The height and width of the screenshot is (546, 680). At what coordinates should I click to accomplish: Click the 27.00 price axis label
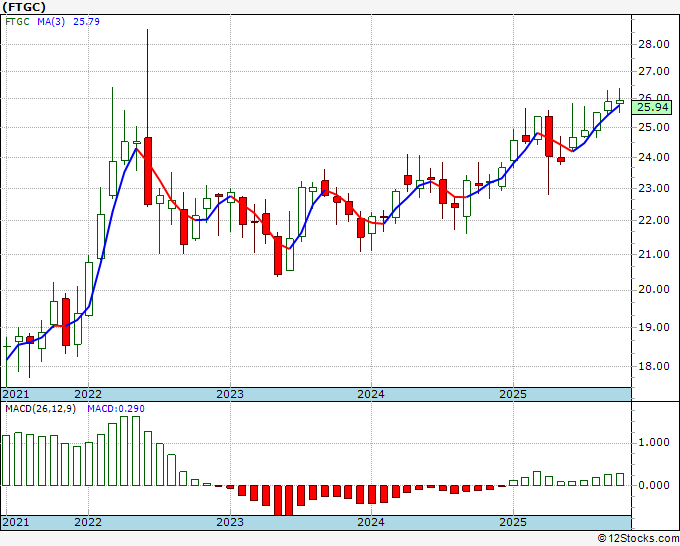coord(654,71)
